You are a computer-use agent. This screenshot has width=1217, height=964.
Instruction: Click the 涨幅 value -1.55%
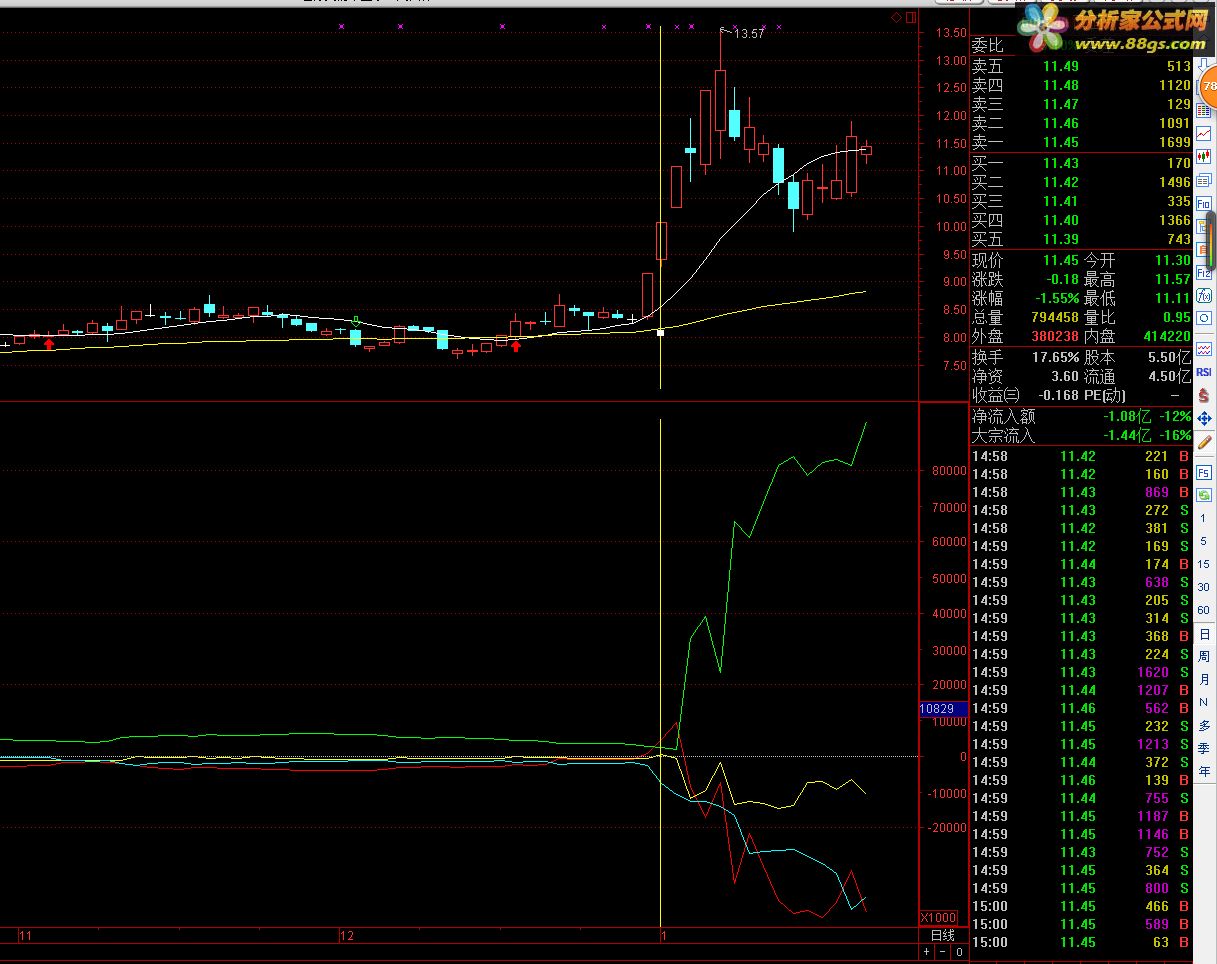(1056, 298)
